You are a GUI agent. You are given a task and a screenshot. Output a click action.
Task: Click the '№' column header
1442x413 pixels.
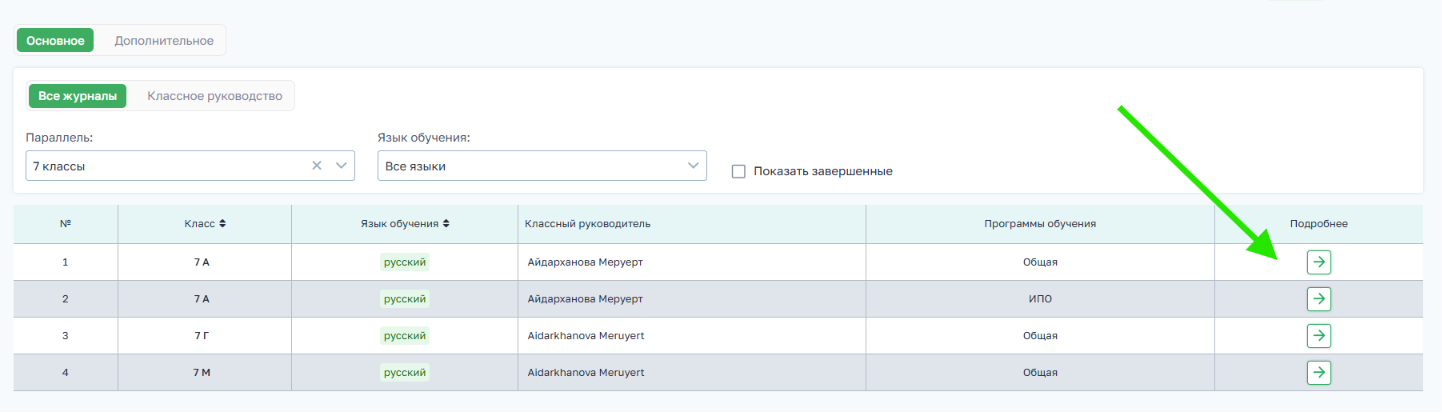[65, 223]
